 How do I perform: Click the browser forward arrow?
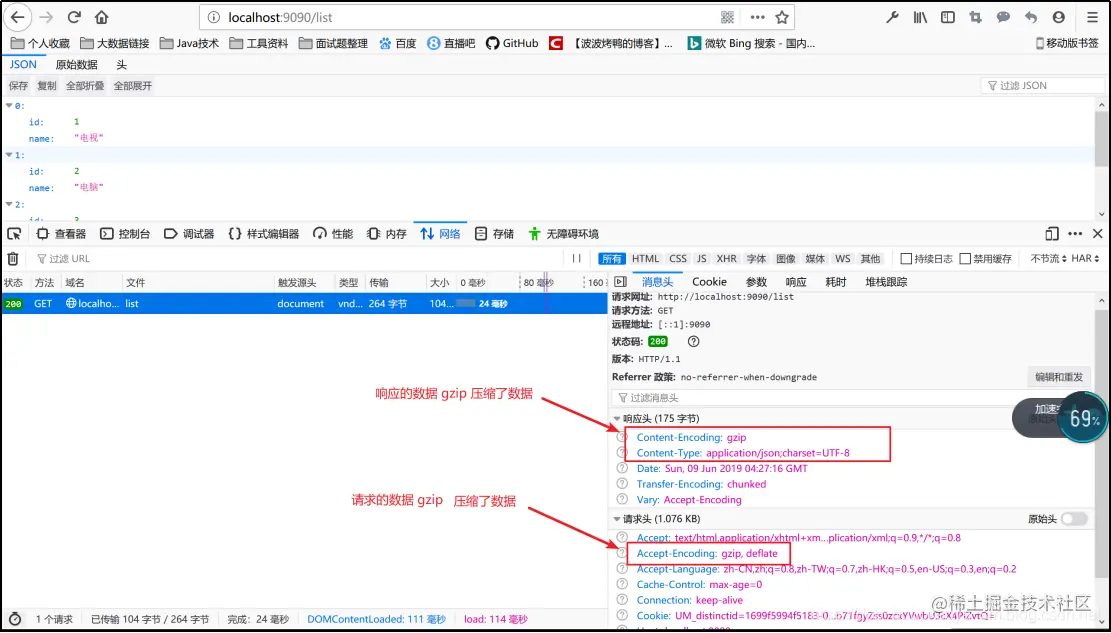[46, 17]
